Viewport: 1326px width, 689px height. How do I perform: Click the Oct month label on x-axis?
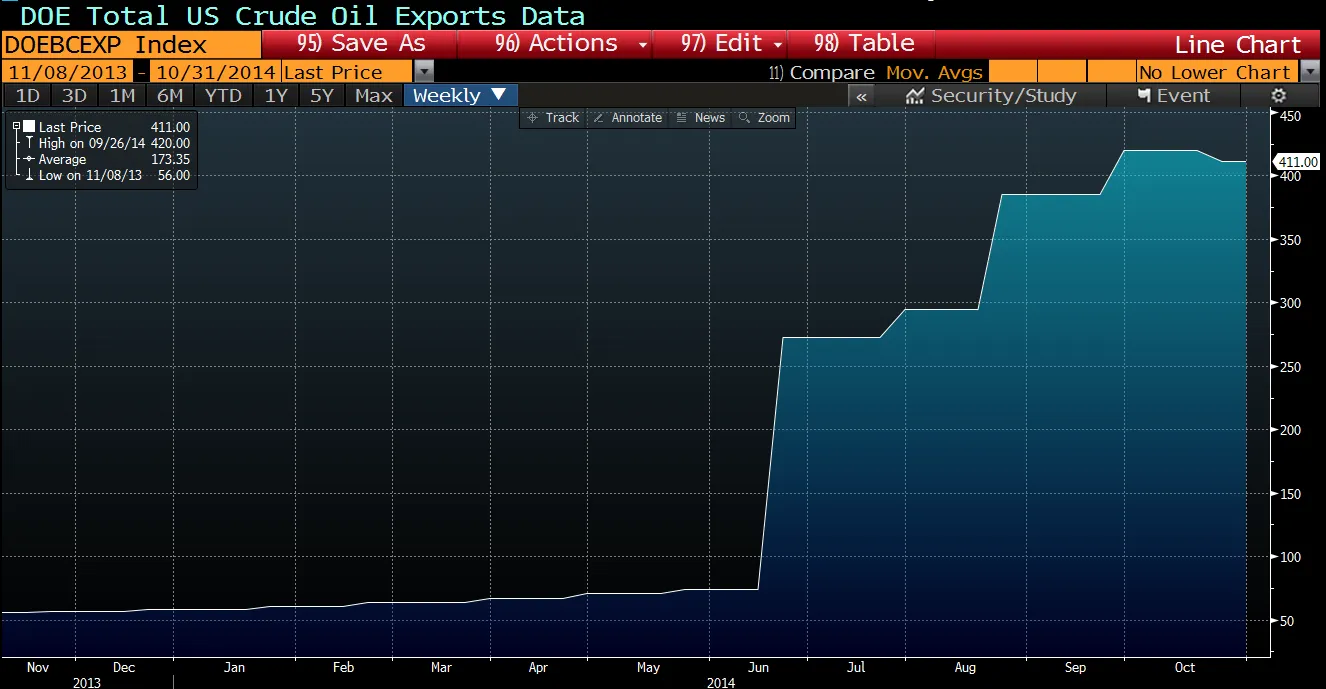(1184, 667)
